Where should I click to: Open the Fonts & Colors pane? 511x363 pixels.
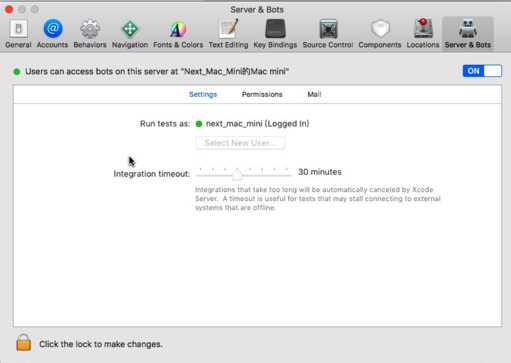click(x=178, y=34)
